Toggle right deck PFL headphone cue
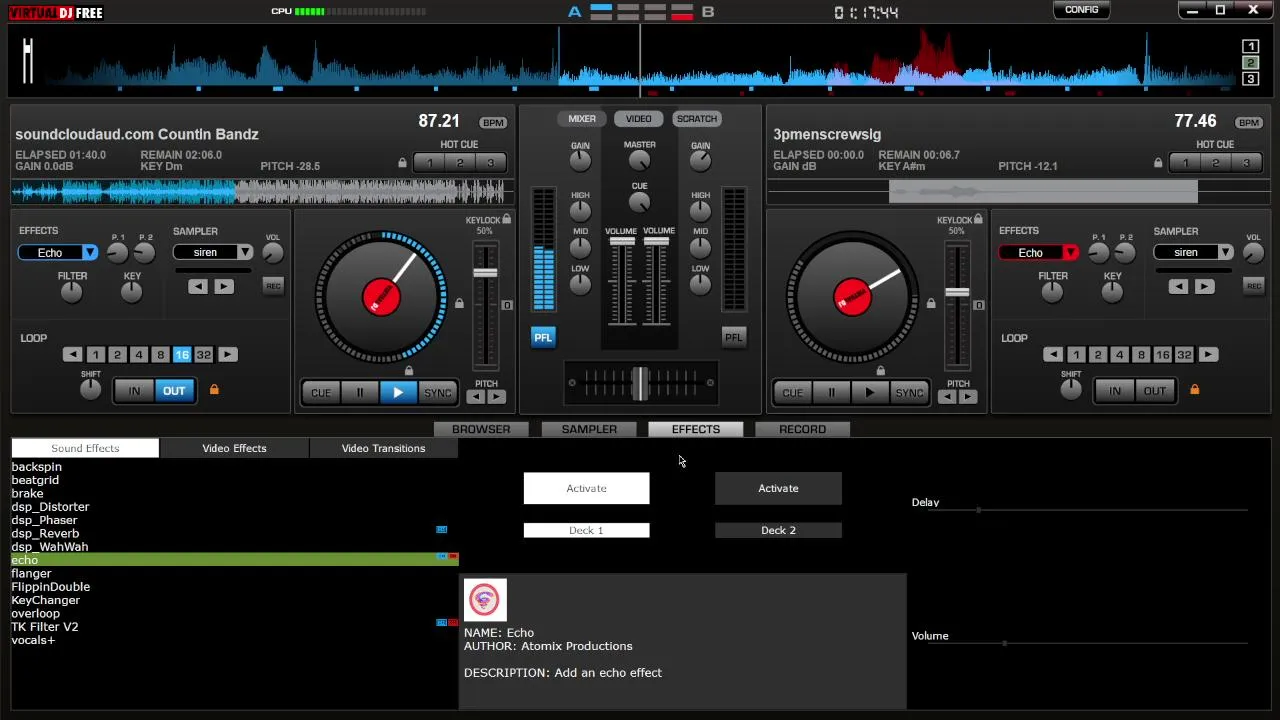This screenshot has width=1280, height=720. [x=733, y=338]
